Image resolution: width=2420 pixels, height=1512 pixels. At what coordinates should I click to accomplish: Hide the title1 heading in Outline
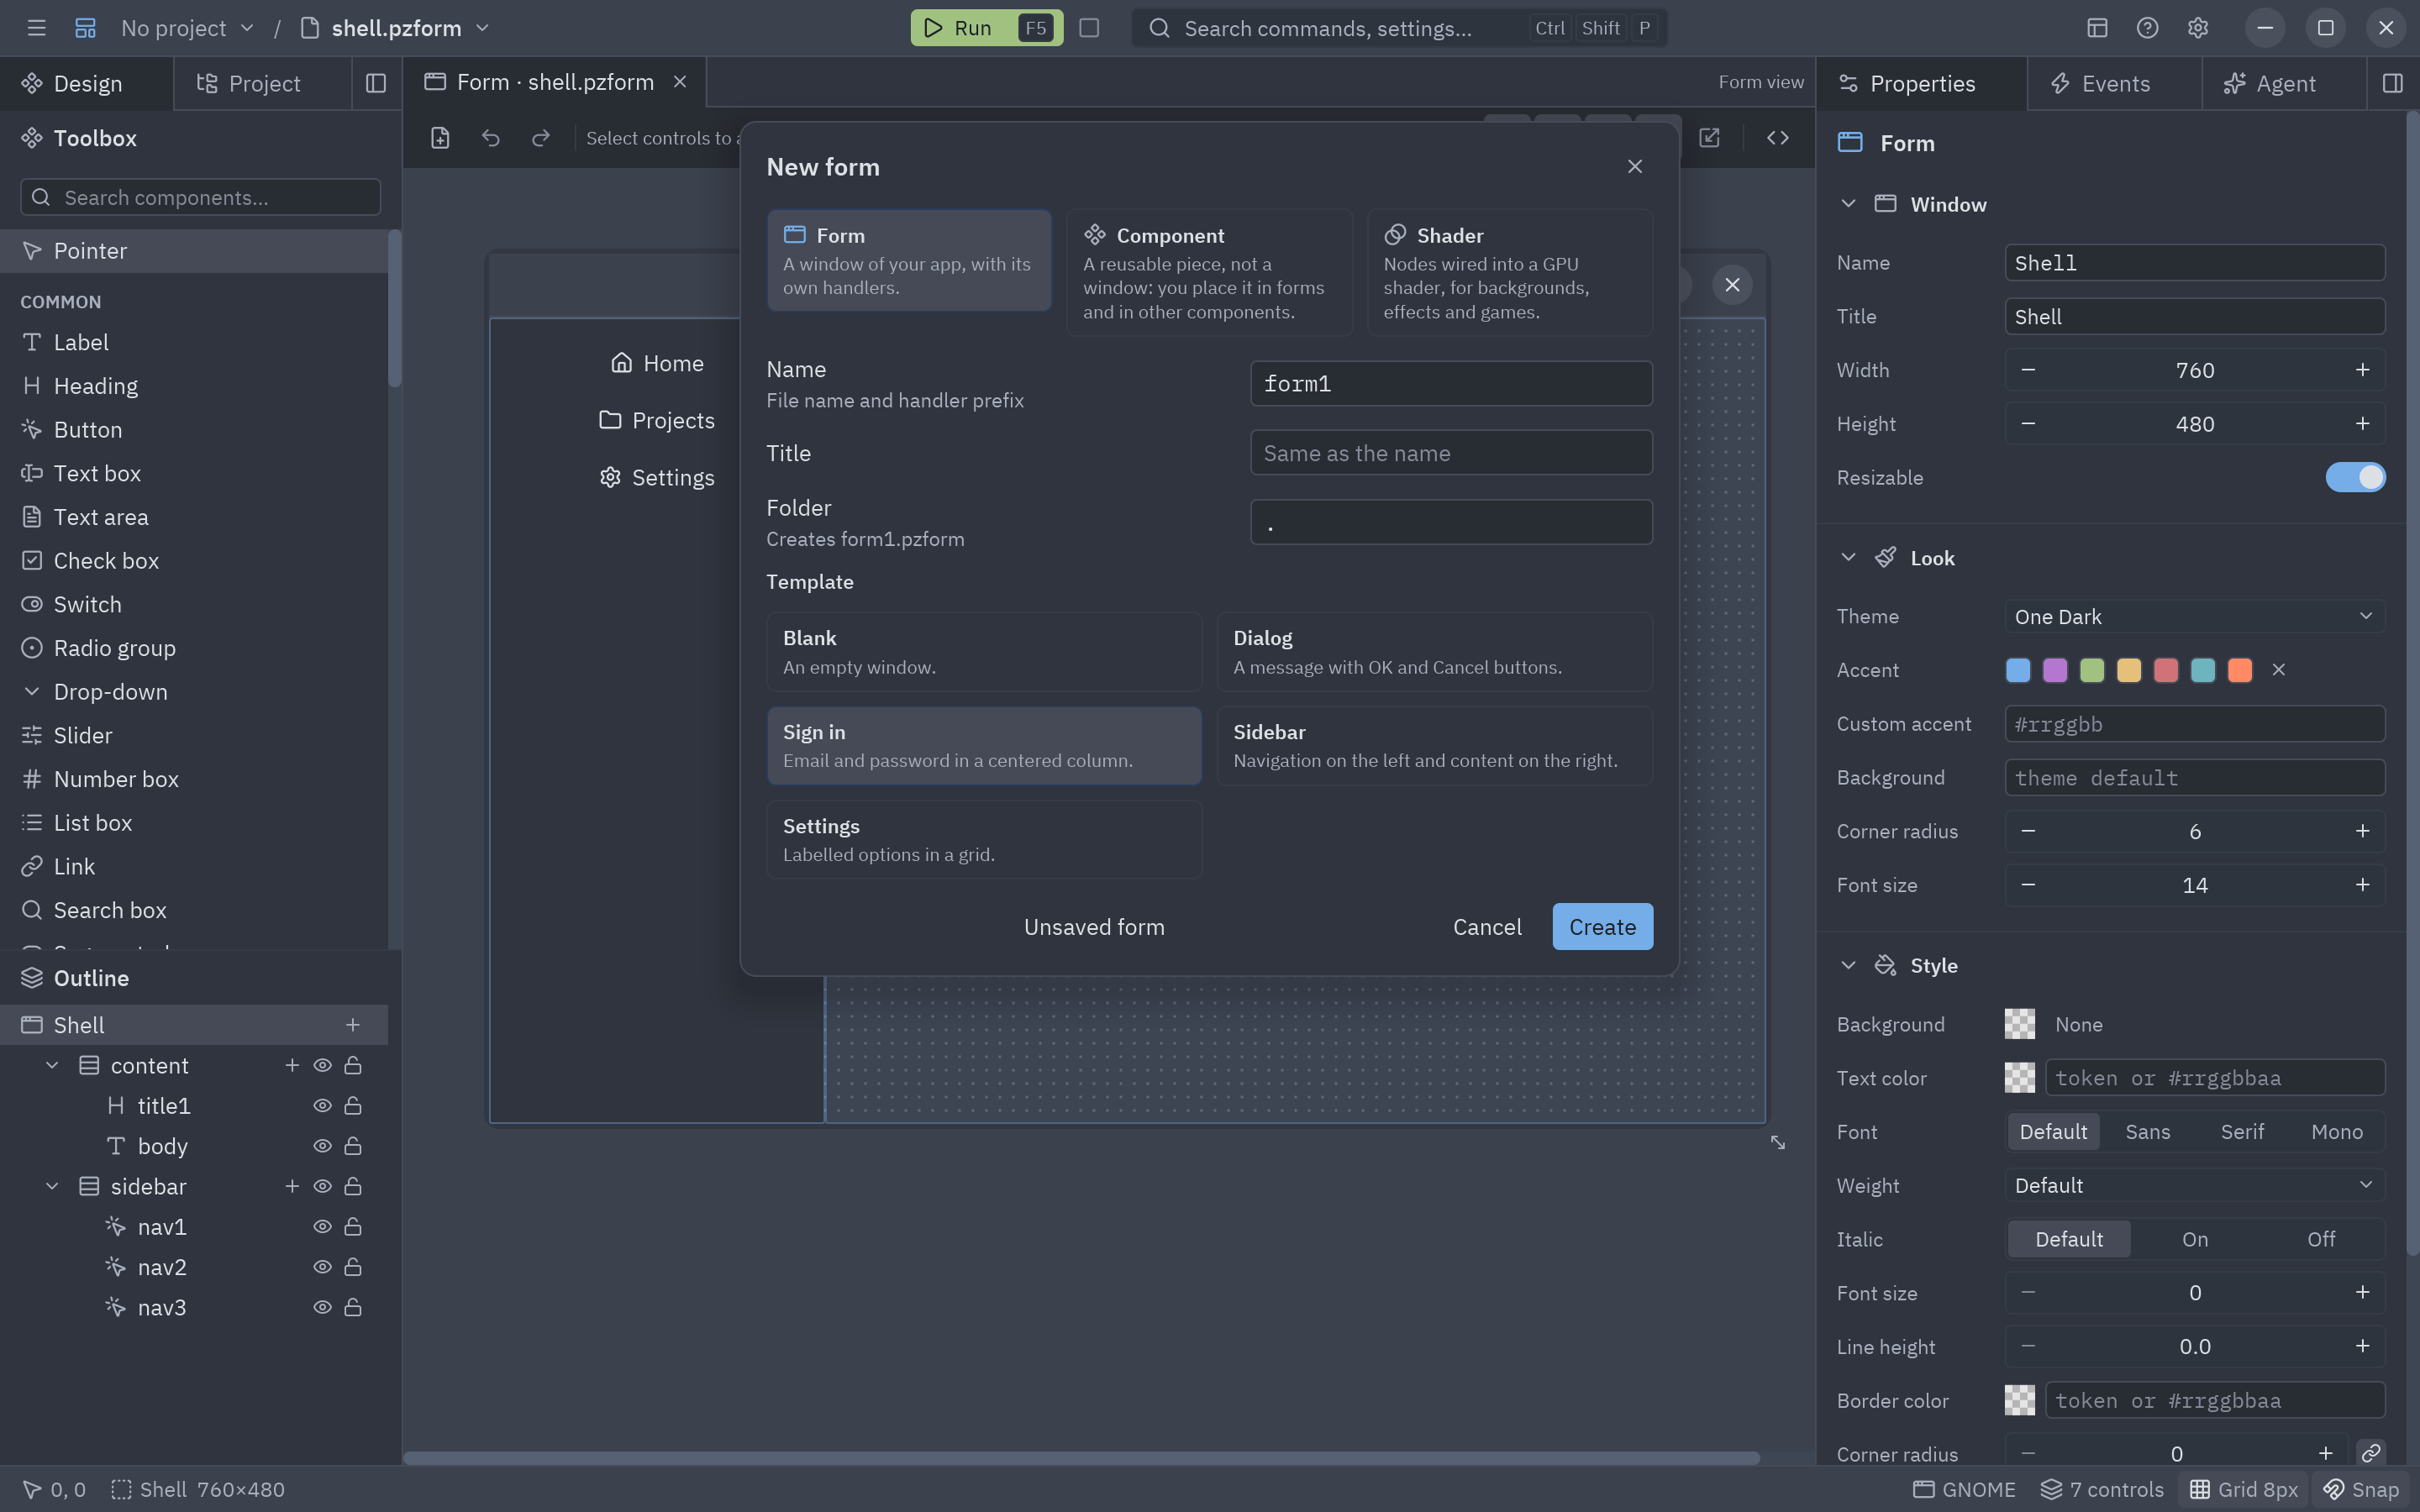pos(322,1106)
